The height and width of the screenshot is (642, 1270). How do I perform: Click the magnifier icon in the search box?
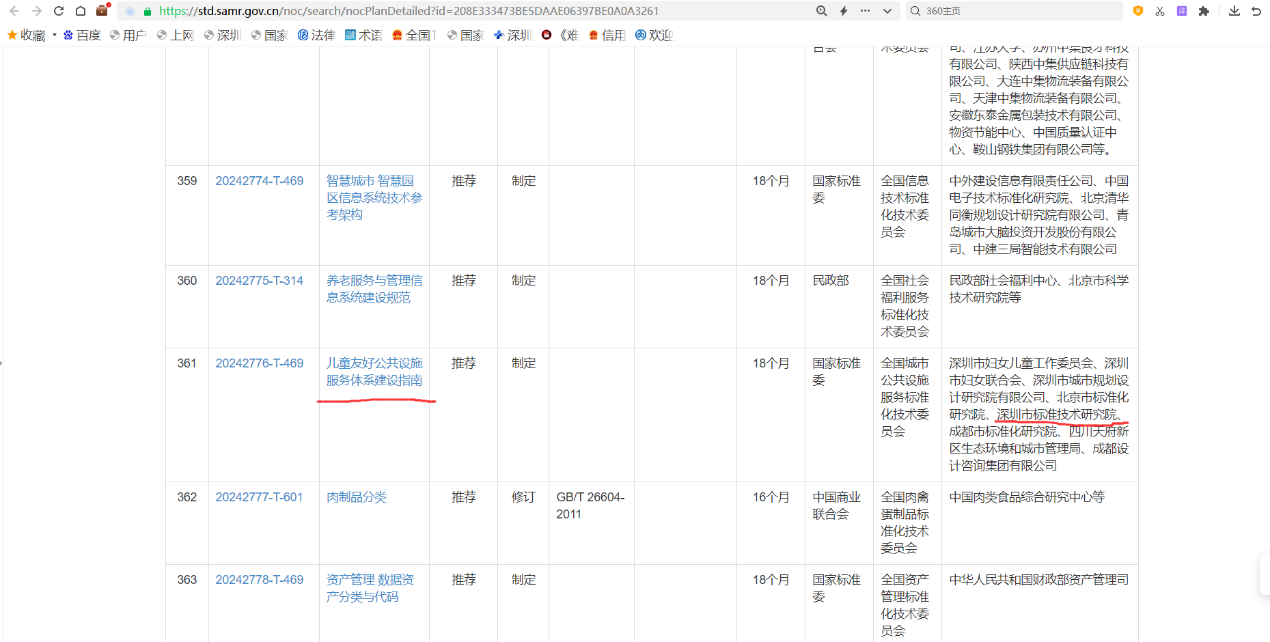(917, 11)
